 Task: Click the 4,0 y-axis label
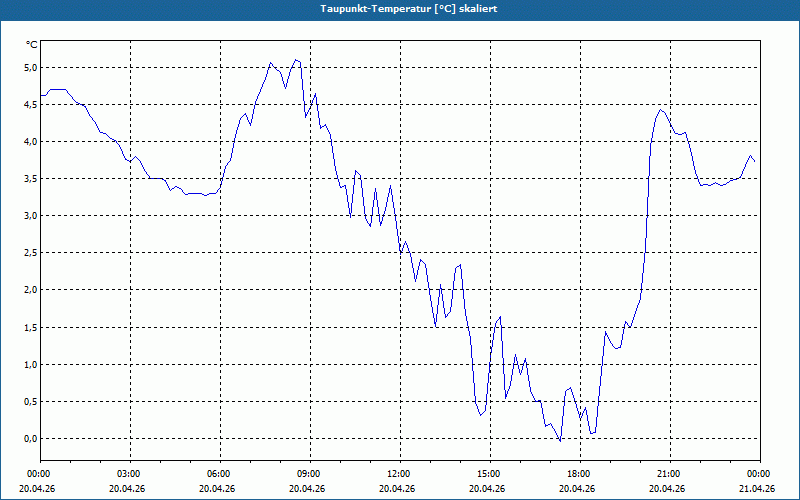pos(31,141)
